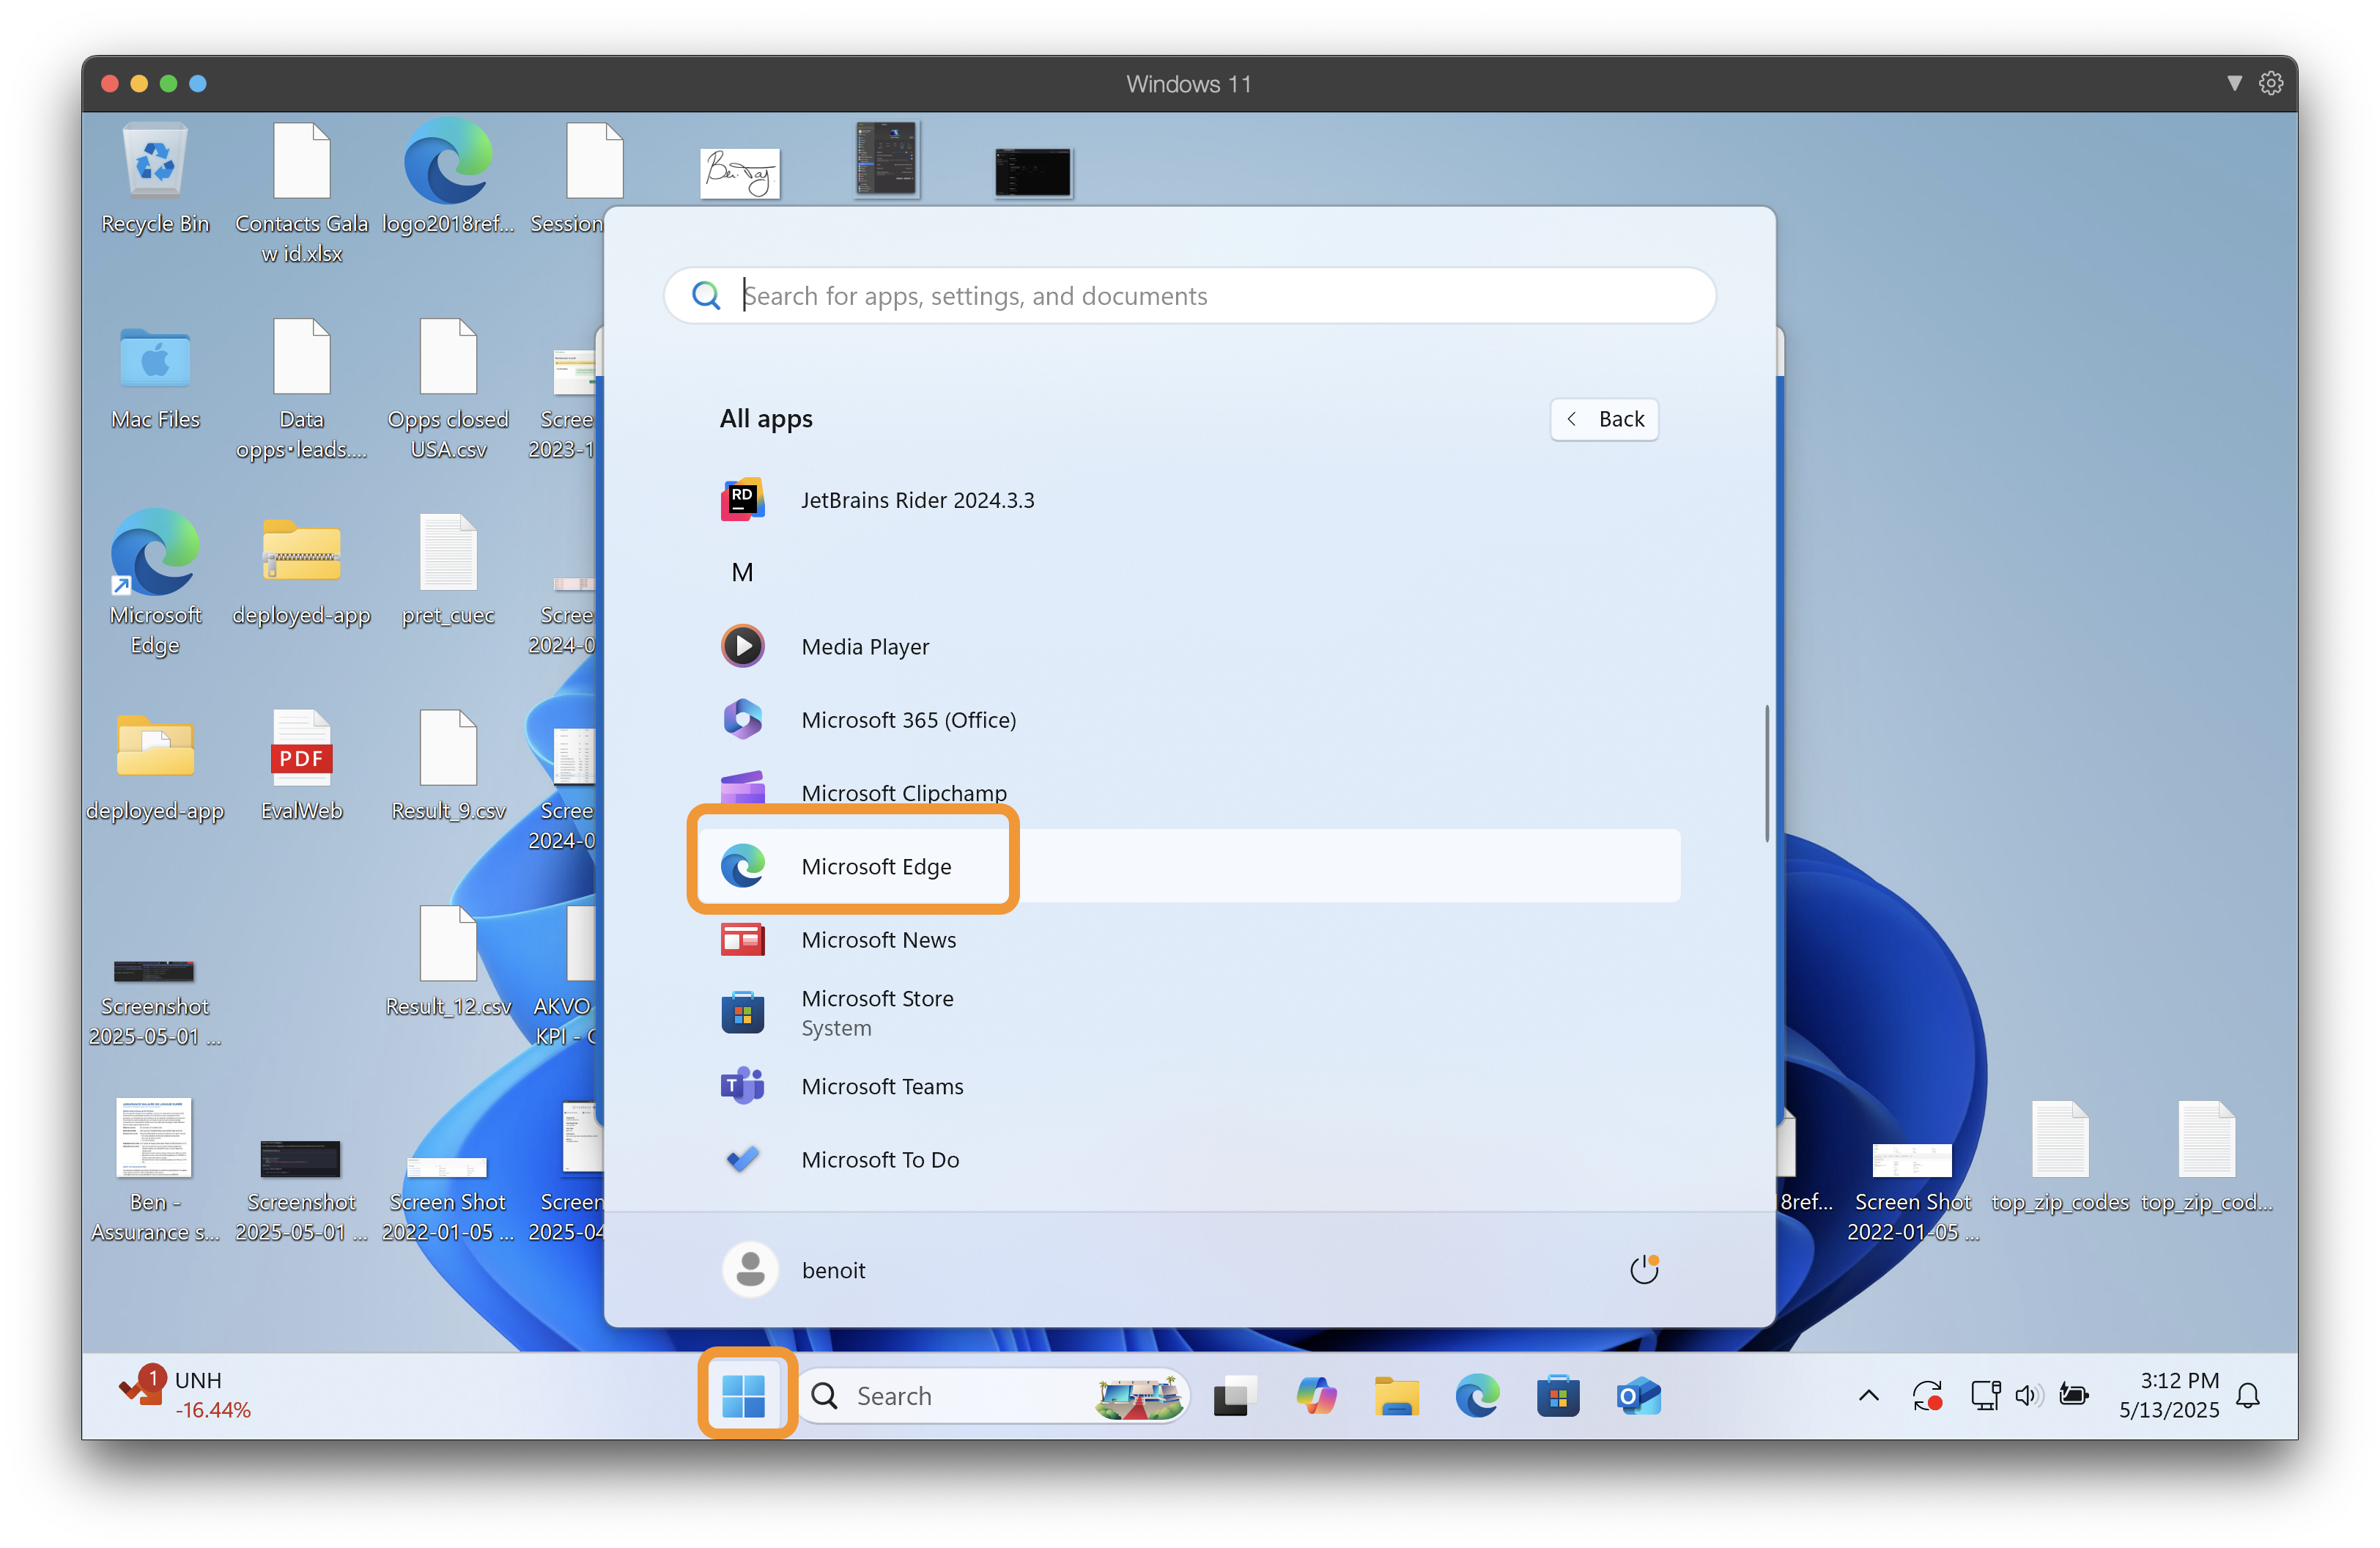This screenshot has width=2380, height=1548.
Task: Open the clock showing 3:12 PM
Action: click(x=2168, y=1395)
